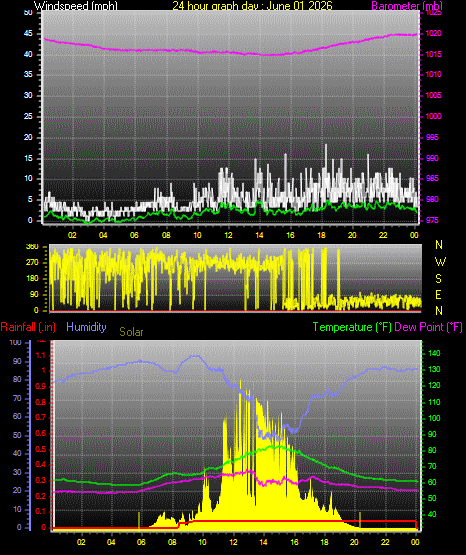Viewport: 466px width, 555px height.
Task: Click hour '14' under the temperature graph
Action: 263,542
